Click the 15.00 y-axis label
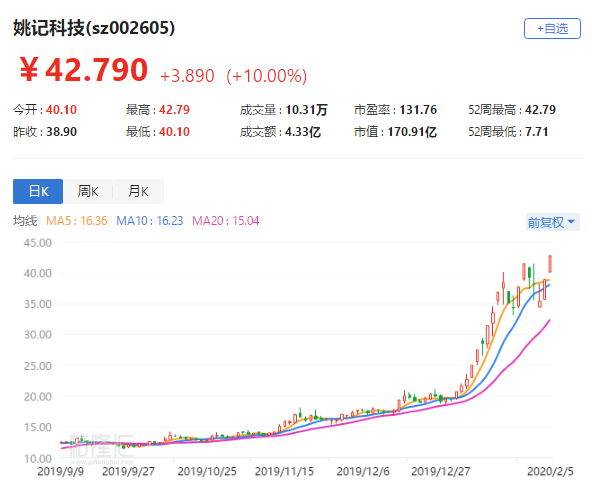The height and width of the screenshot is (481, 592). point(38,427)
